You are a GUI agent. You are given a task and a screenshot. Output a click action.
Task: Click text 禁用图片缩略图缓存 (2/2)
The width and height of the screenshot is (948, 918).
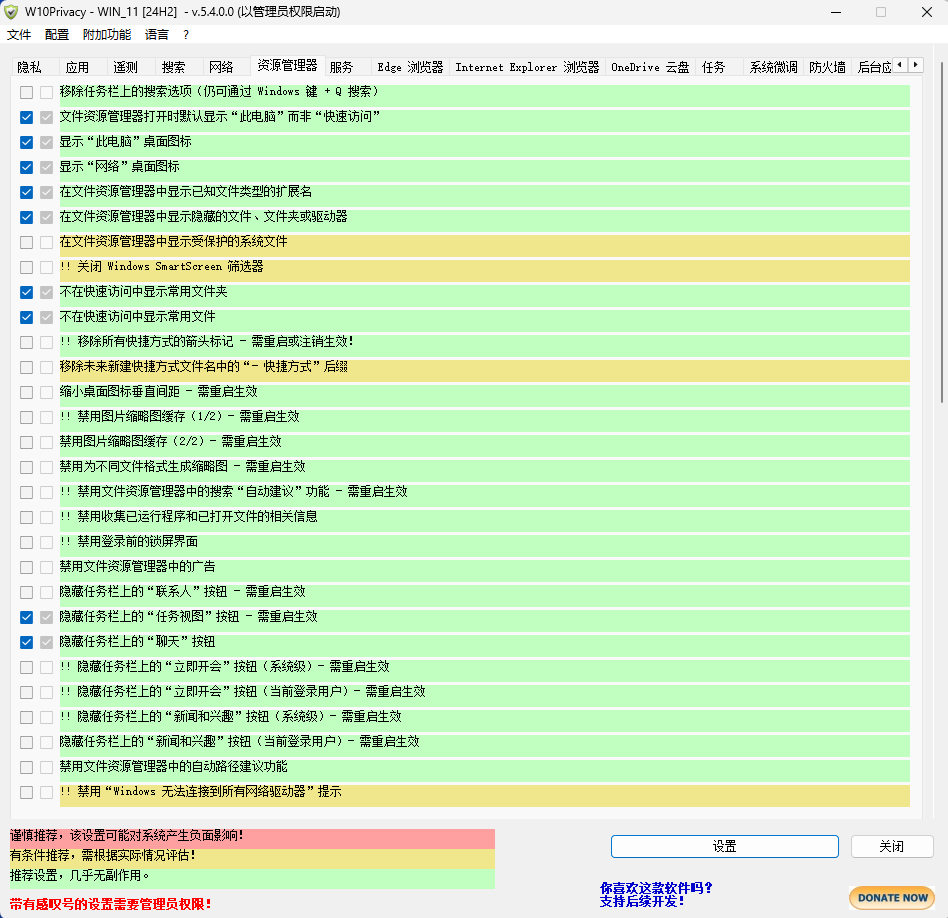170,441
